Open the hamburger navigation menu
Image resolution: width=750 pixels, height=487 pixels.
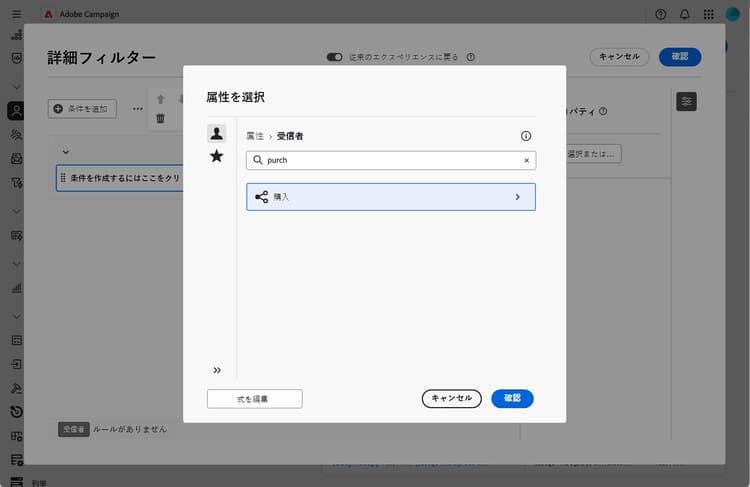click(16, 14)
